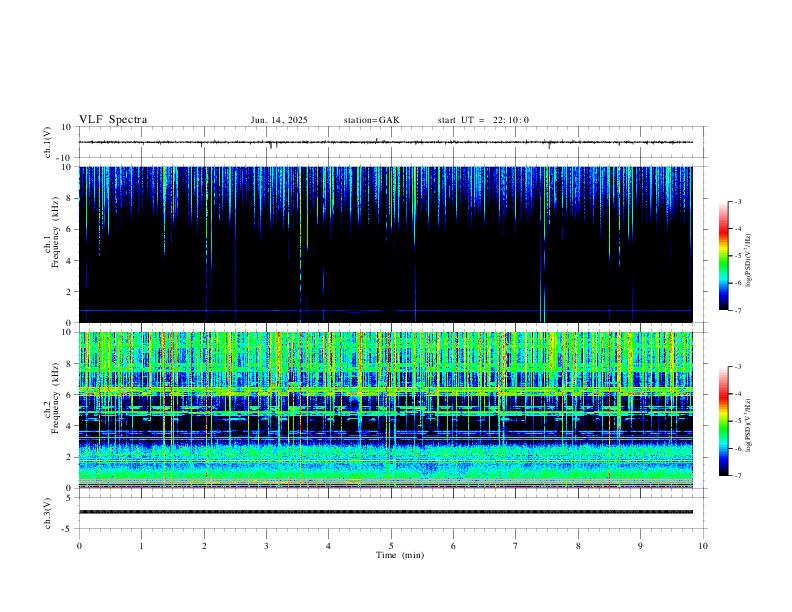
Task: Click the "ch.1(V)" waveform axis label
Action: (x=48, y=142)
